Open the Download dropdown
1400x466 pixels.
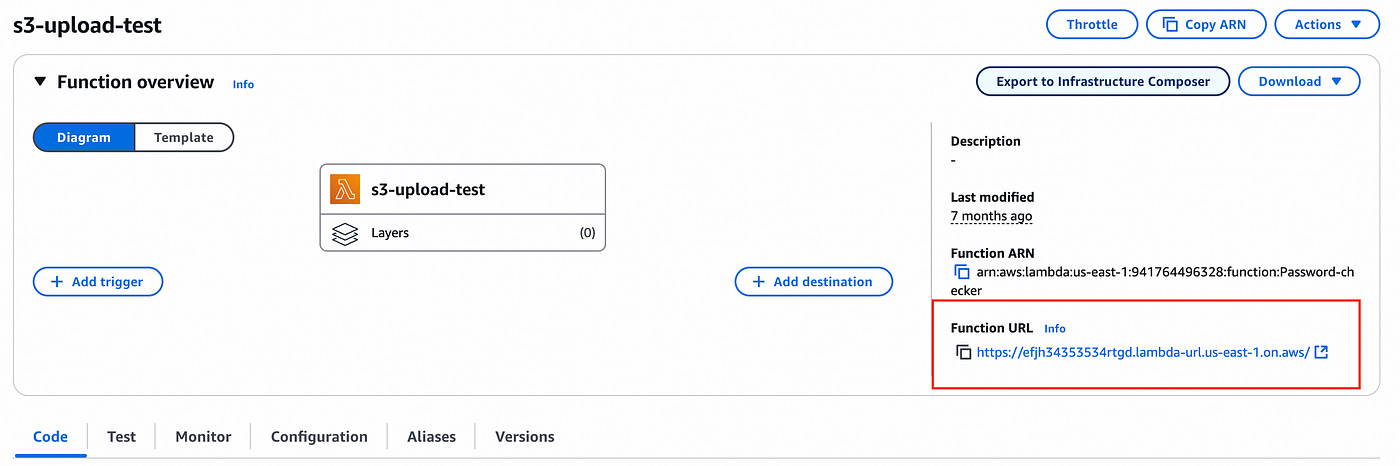point(1299,82)
